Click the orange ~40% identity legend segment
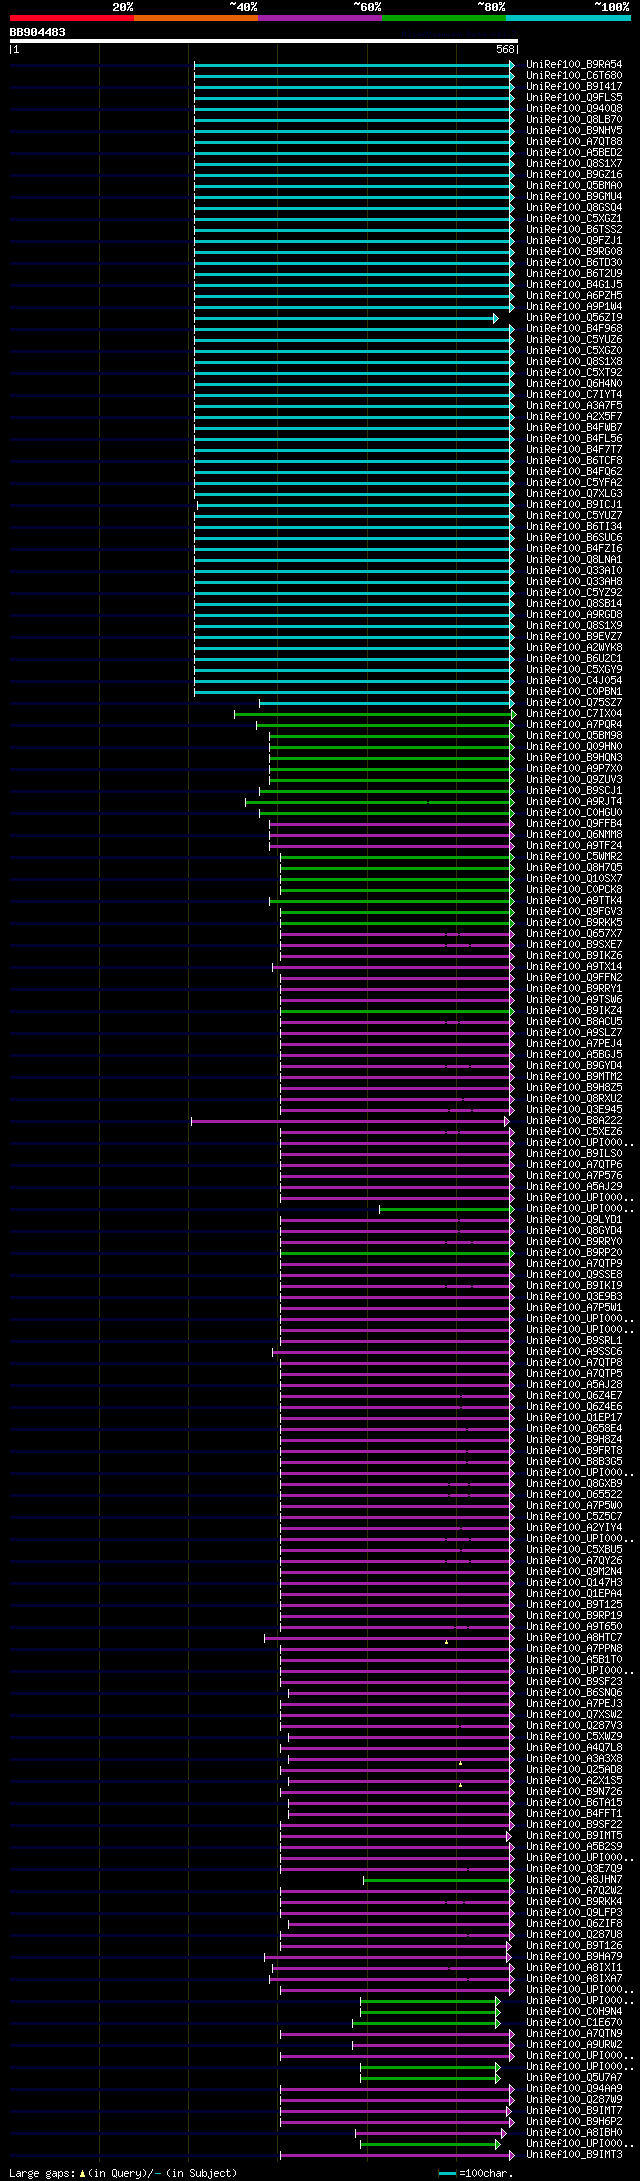The height and width of the screenshot is (2181, 640). tap(195, 18)
